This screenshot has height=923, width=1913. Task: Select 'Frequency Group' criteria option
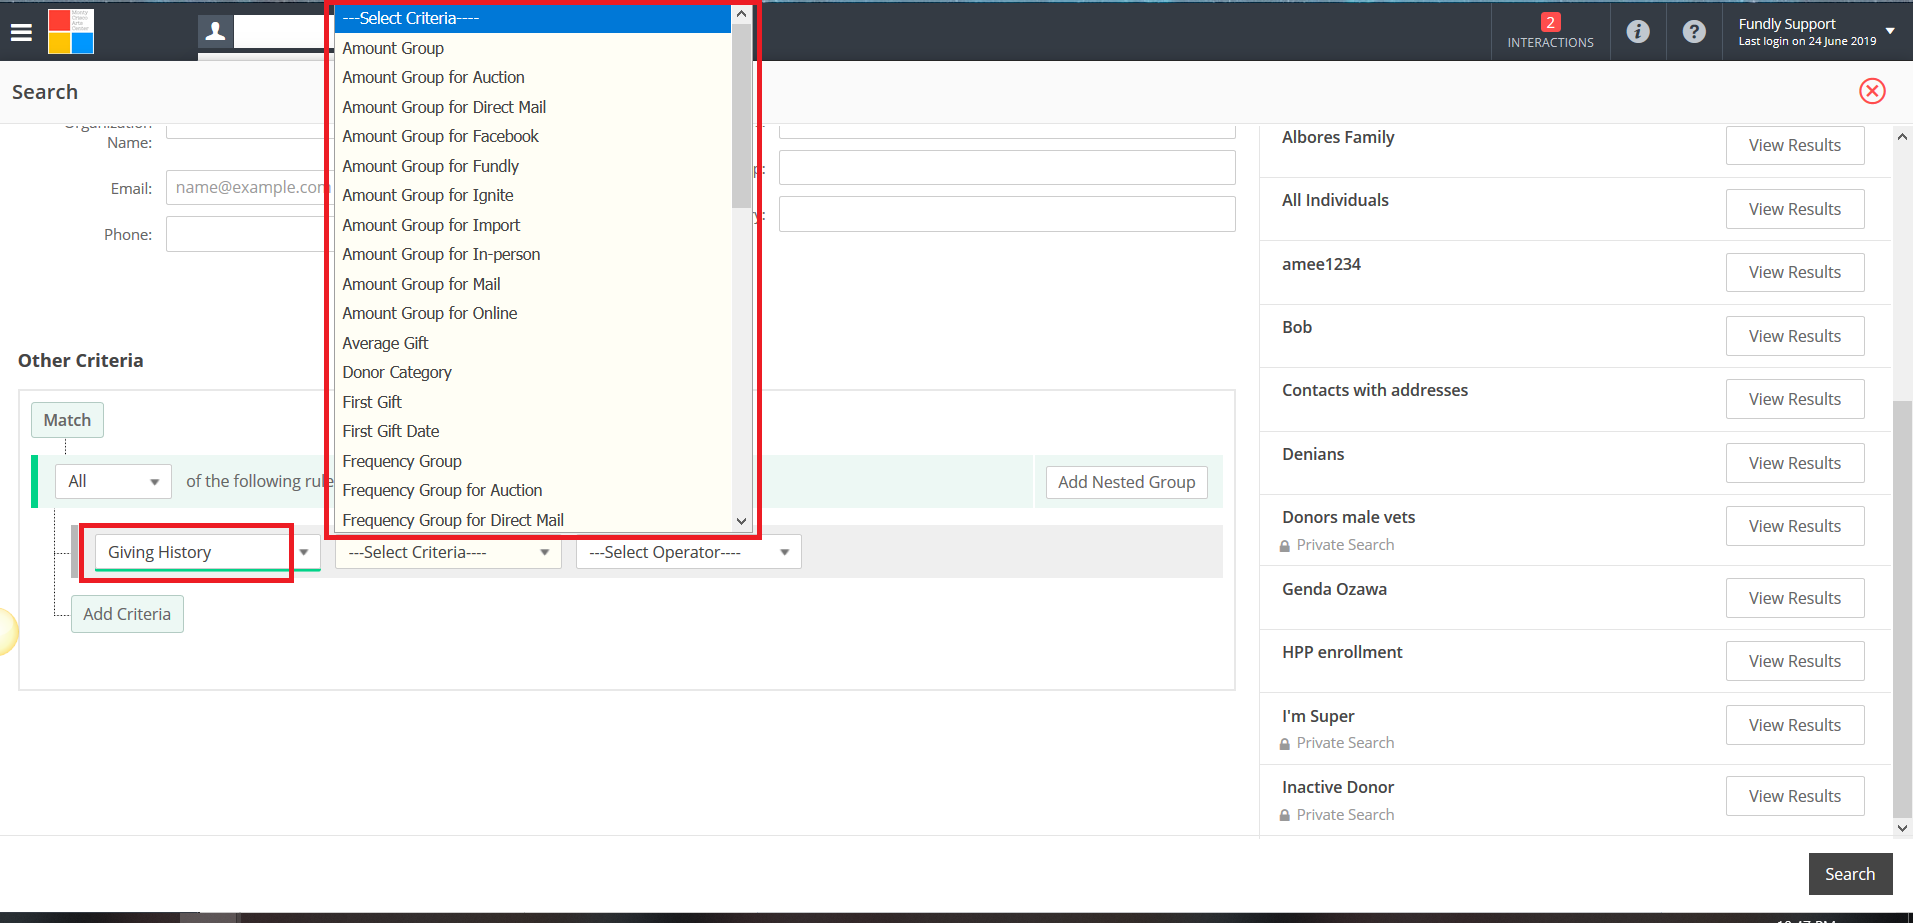click(x=533, y=461)
